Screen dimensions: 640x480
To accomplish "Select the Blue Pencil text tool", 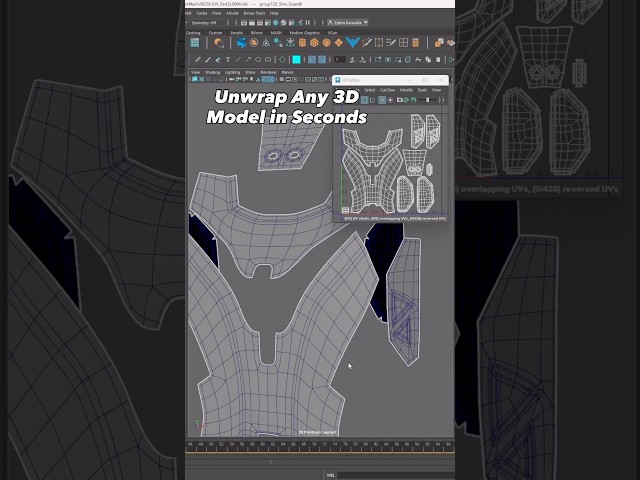I will (228, 60).
